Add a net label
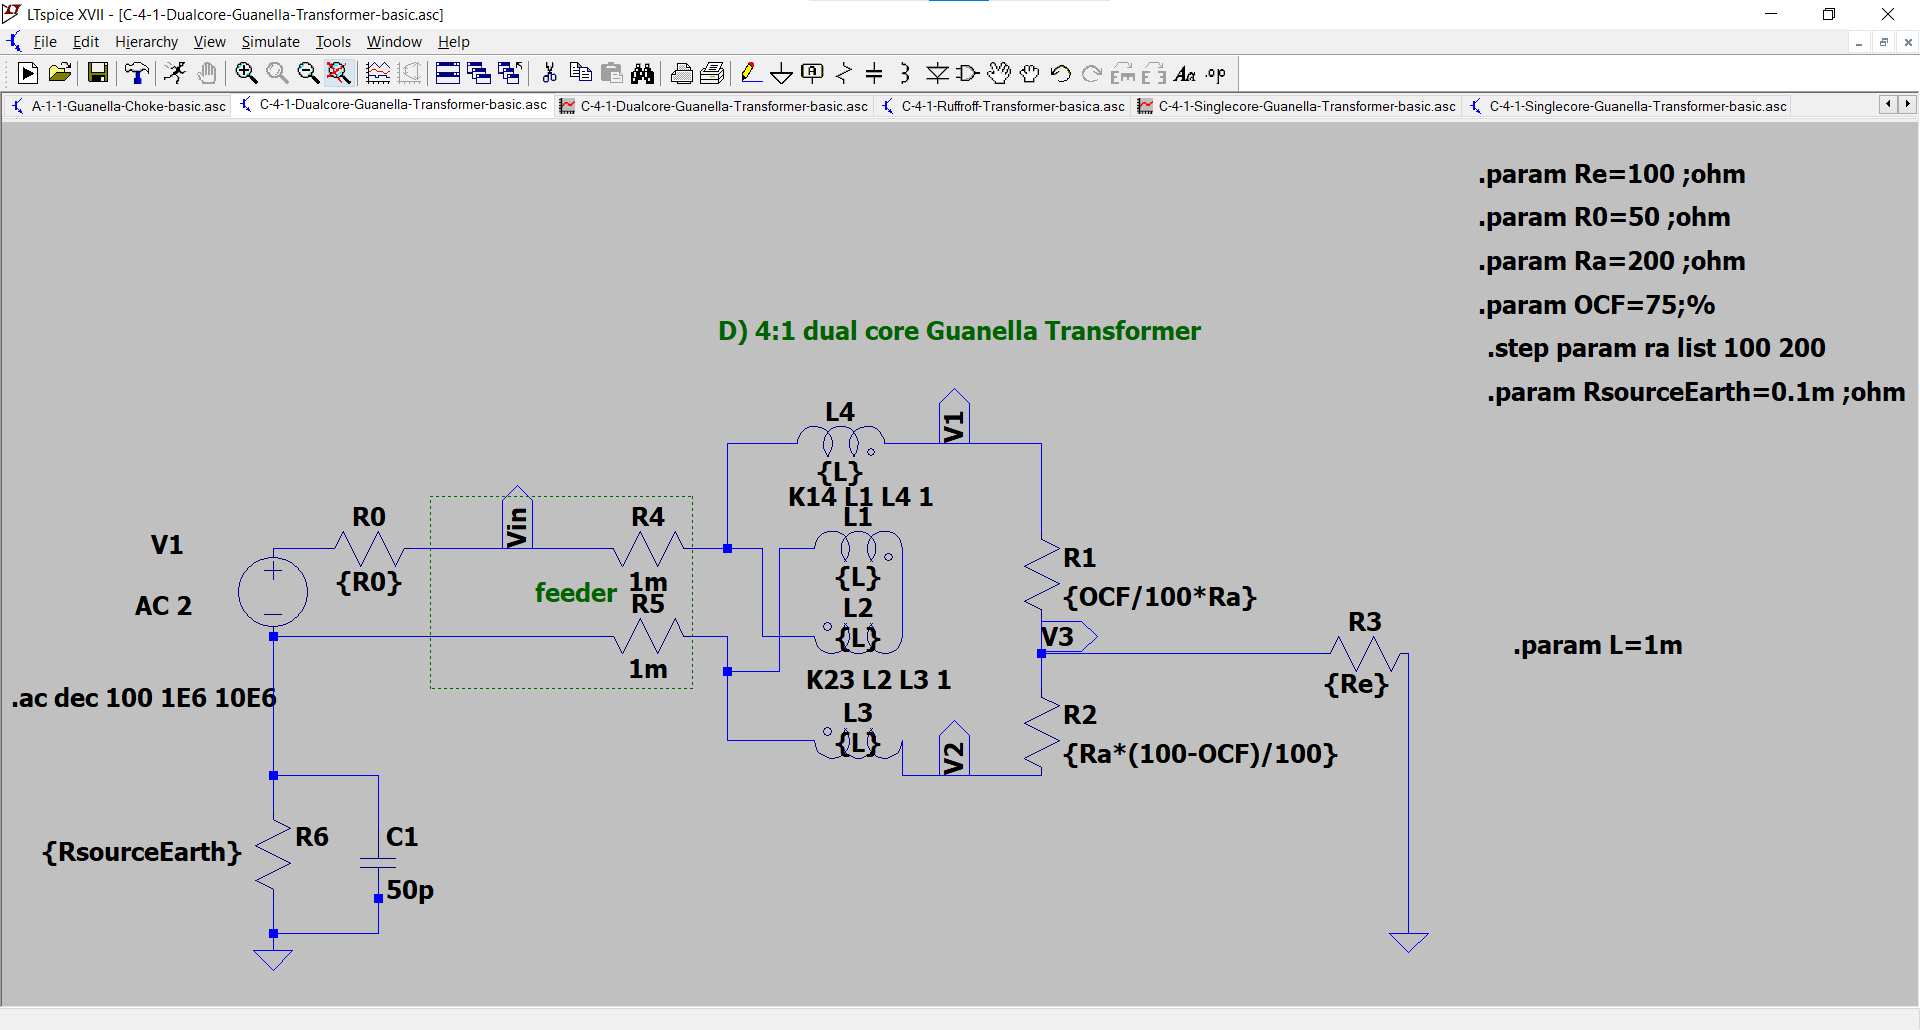 (812, 73)
